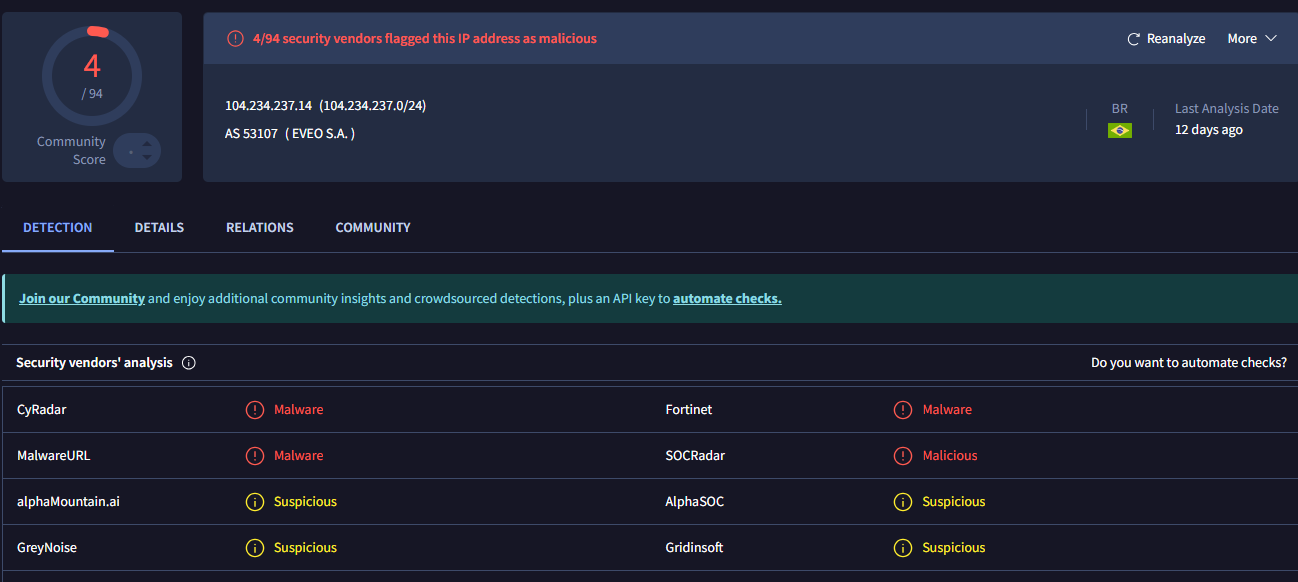Click the Reanalyze refresh icon
The width and height of the screenshot is (1298, 582).
1133,39
